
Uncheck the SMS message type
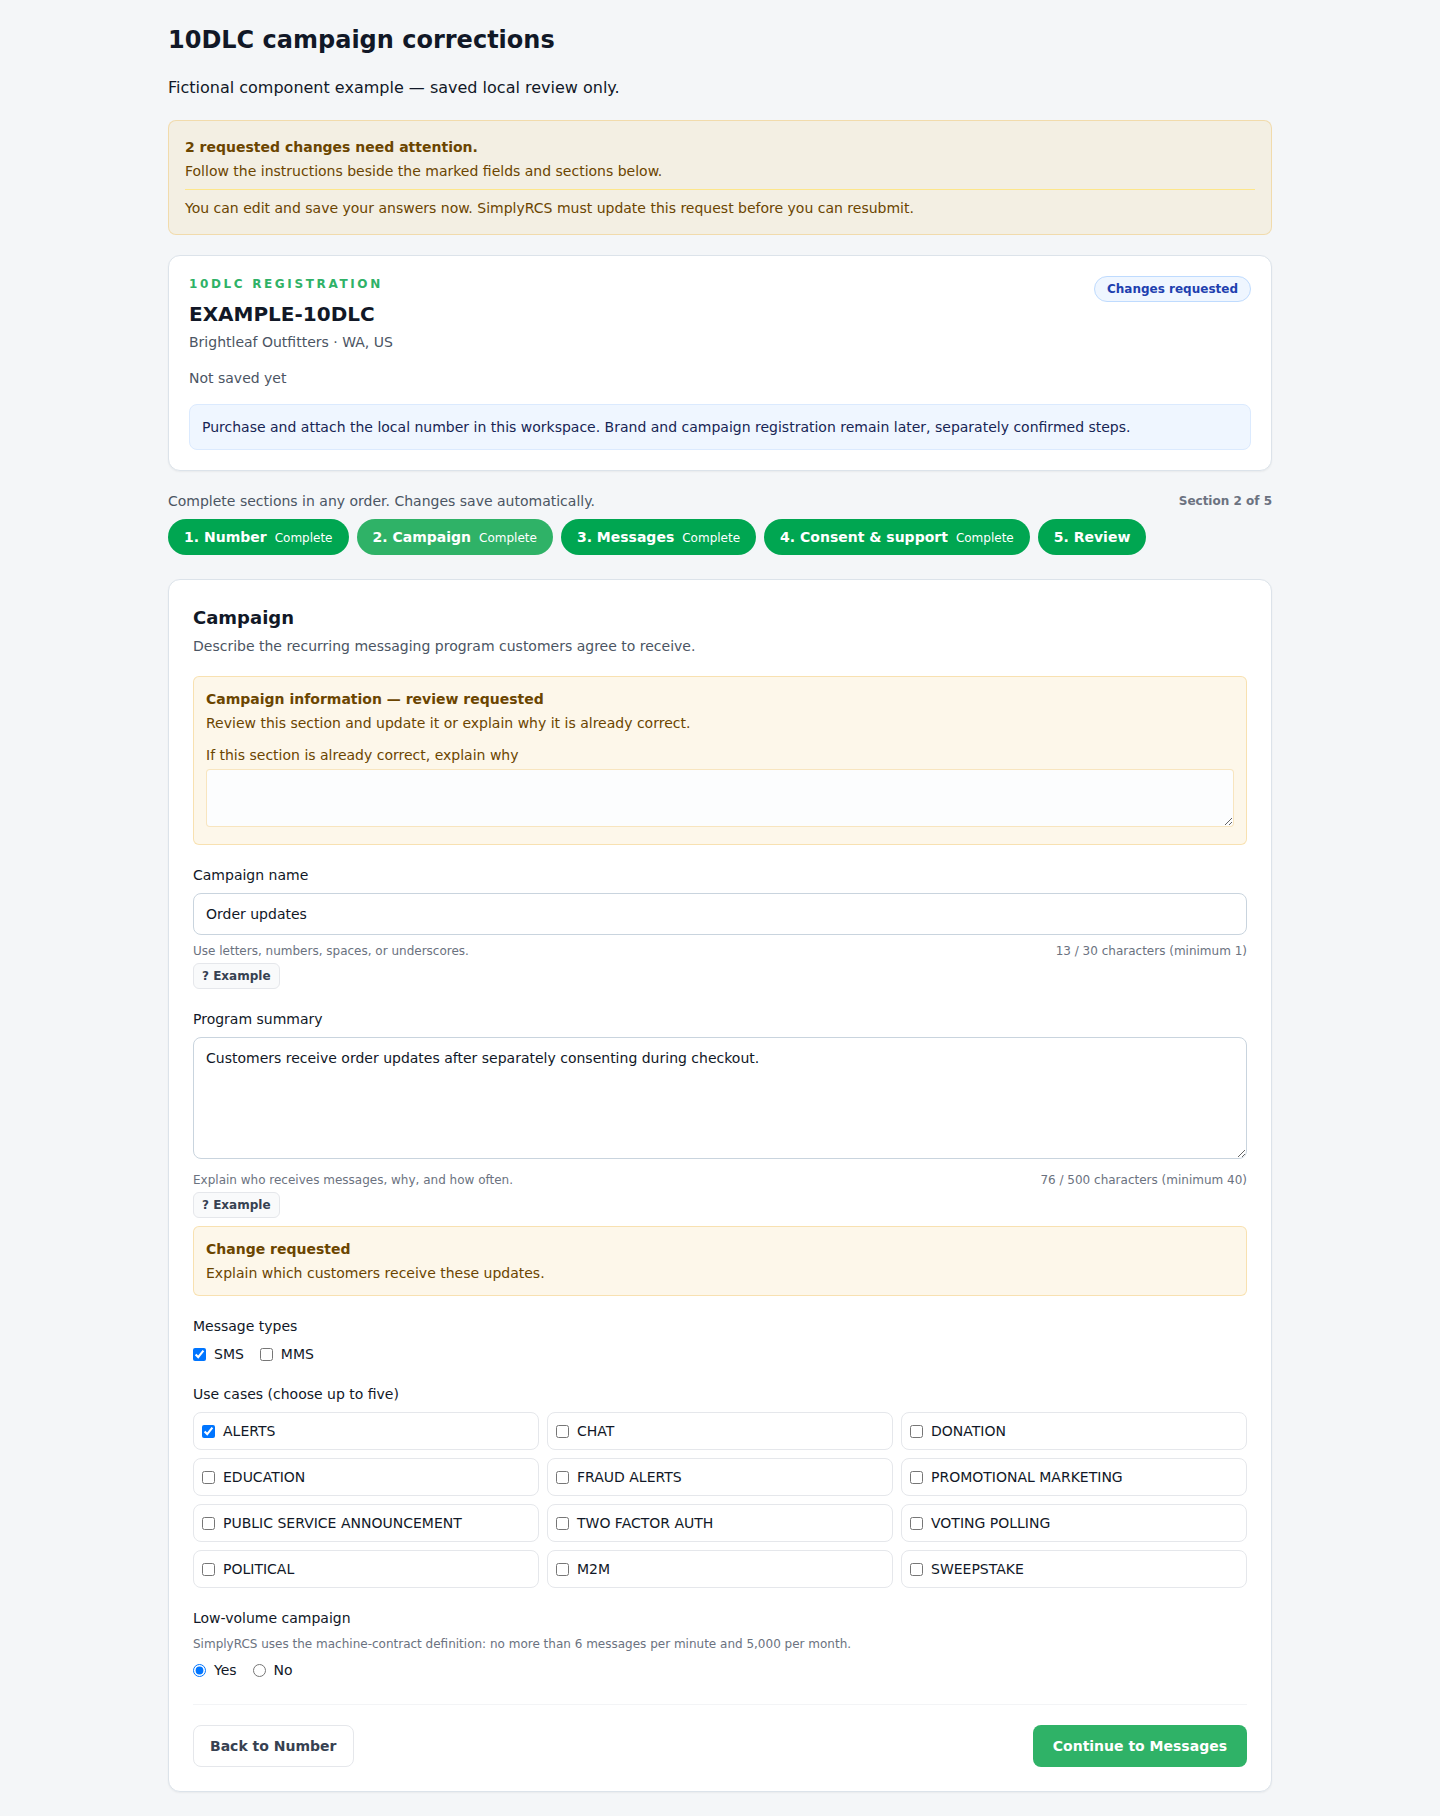point(200,1354)
